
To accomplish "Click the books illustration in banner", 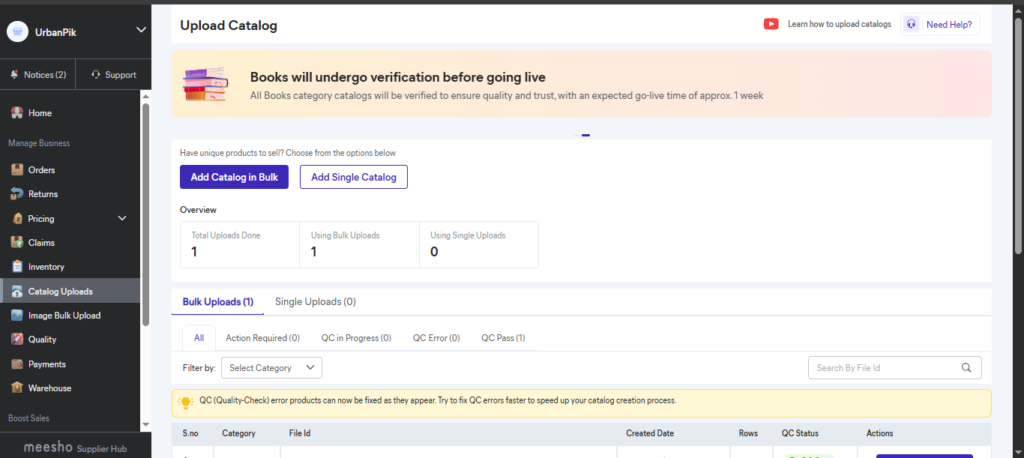I will pos(206,84).
